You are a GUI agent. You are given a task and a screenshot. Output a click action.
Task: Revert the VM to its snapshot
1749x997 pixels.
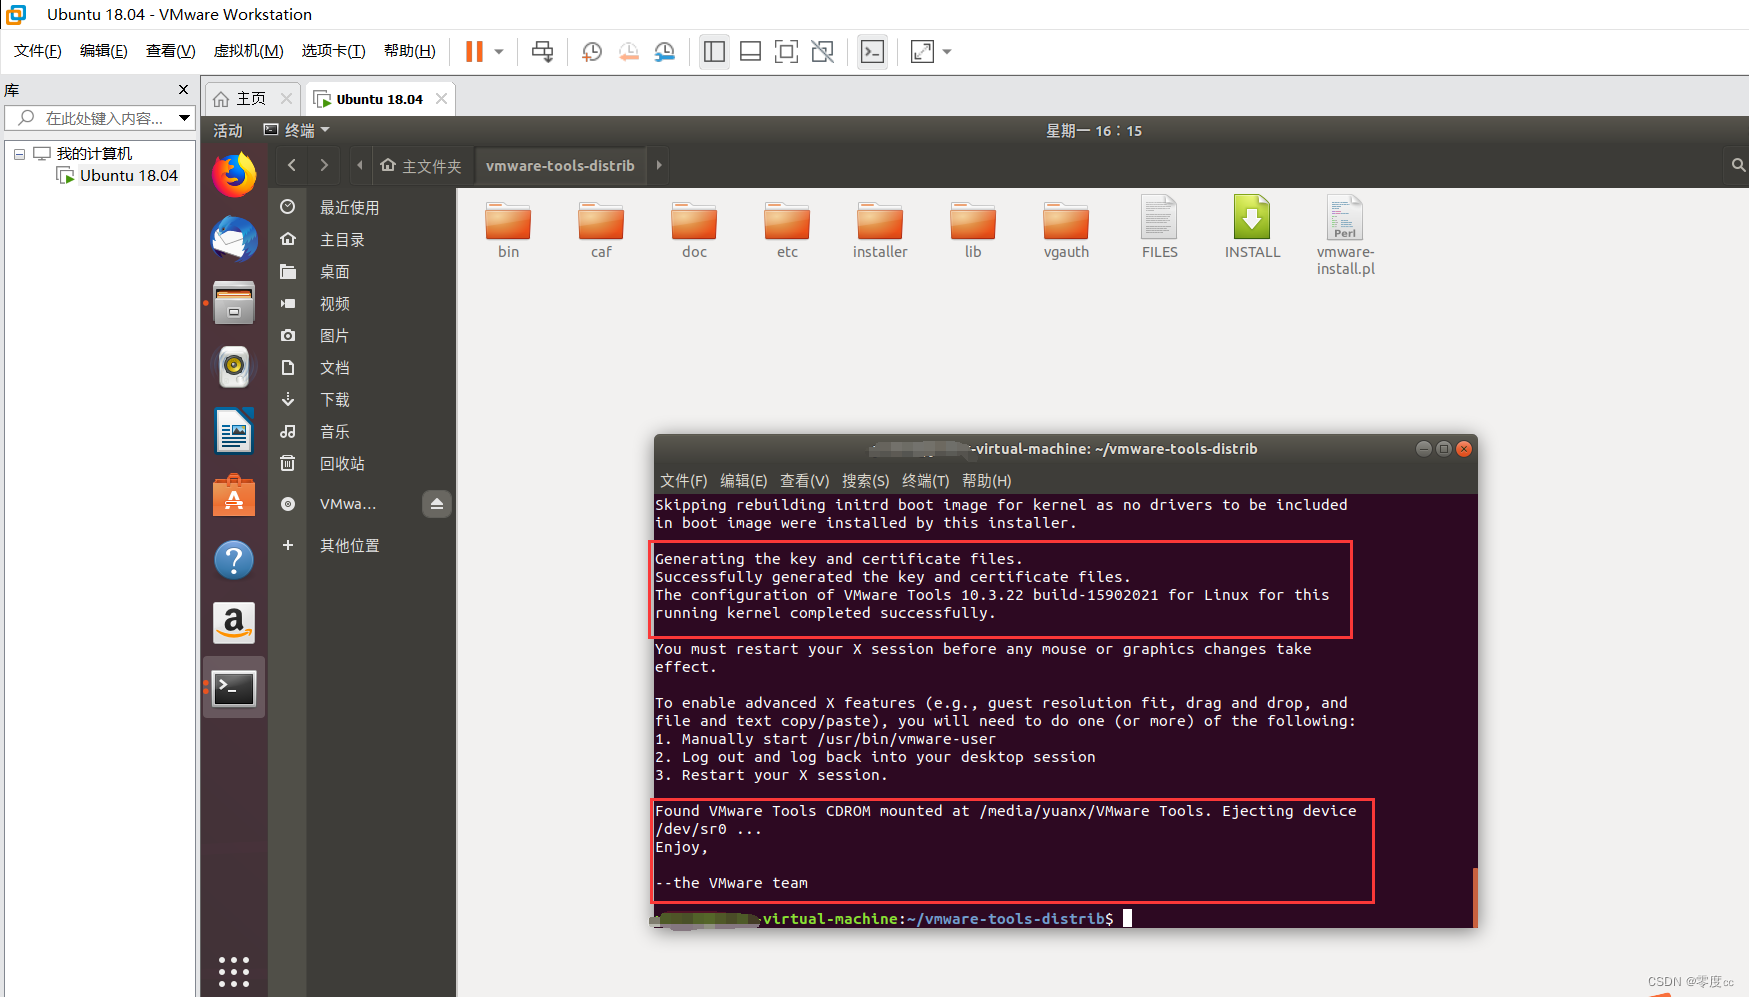pyautogui.click(x=628, y=51)
